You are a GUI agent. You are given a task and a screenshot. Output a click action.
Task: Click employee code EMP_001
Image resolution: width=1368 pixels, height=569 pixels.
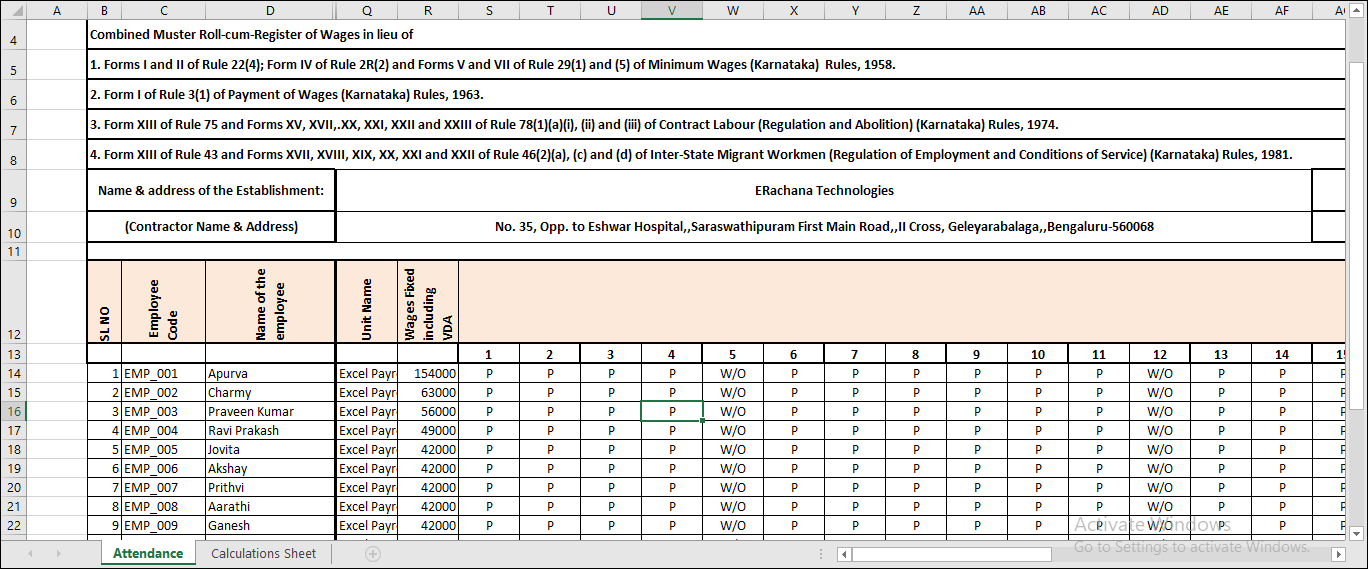163,373
